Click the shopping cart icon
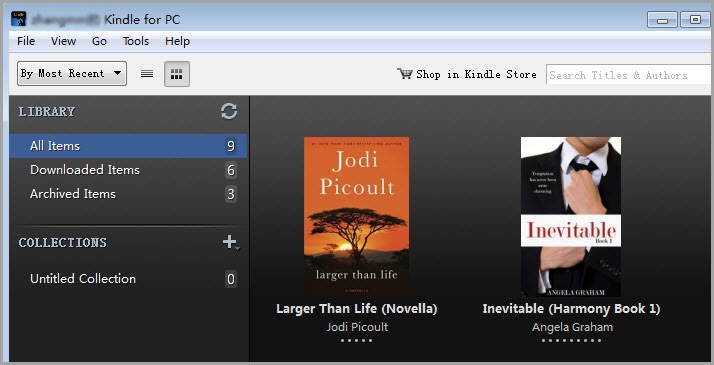This screenshot has height=365, width=714. pos(404,74)
